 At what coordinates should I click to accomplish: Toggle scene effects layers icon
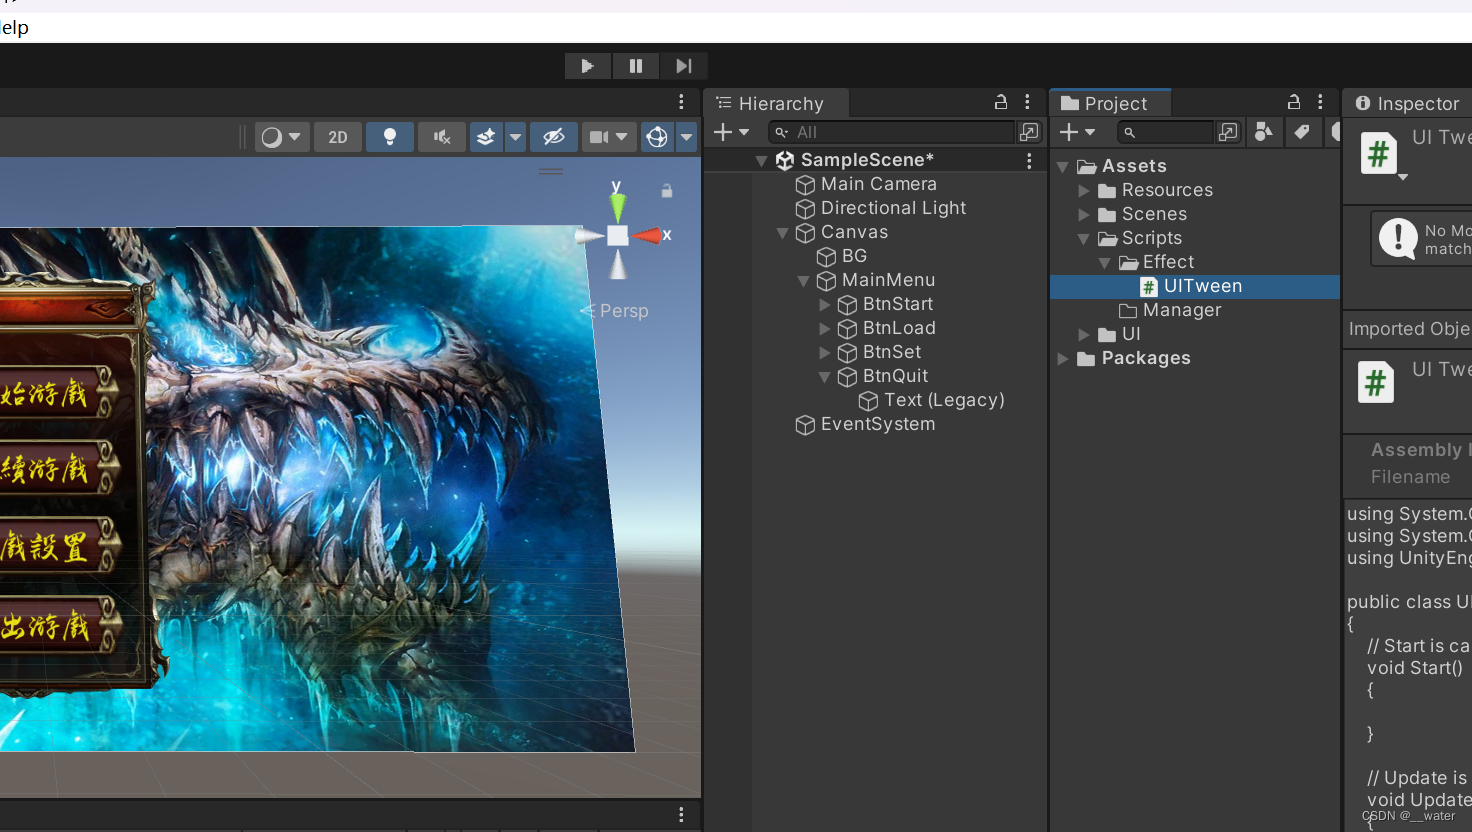486,137
